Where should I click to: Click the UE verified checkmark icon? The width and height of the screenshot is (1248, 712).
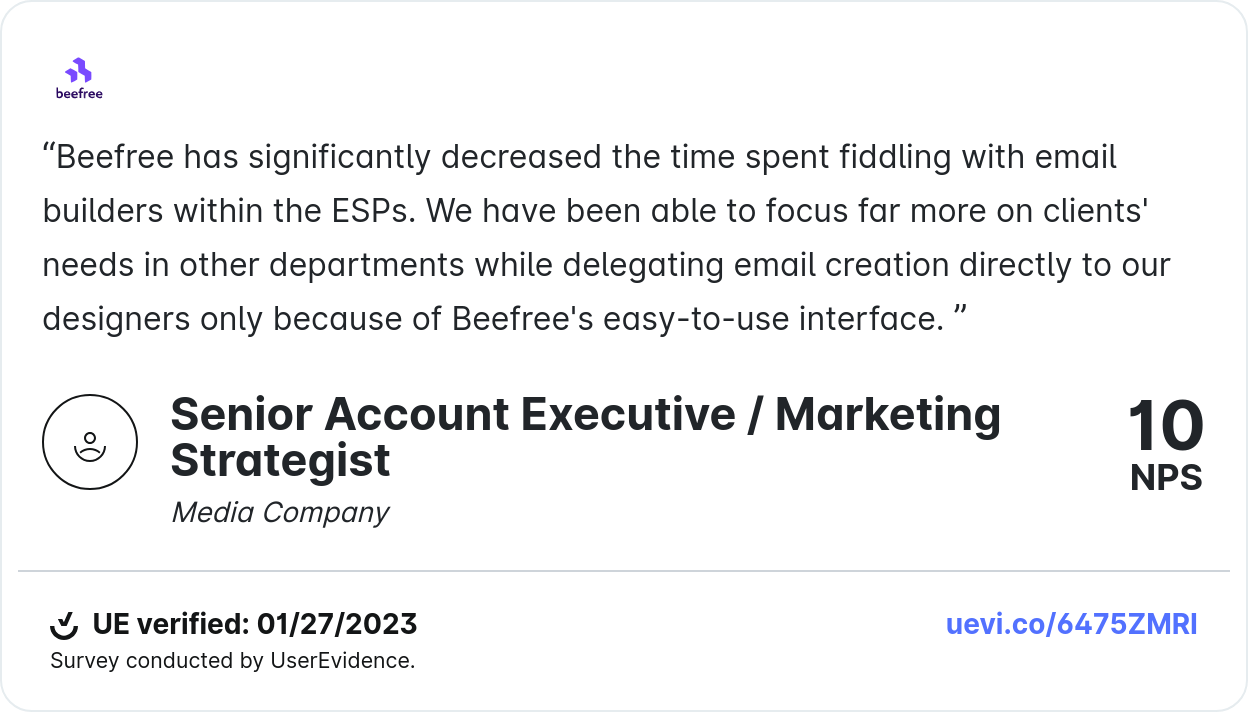point(64,625)
